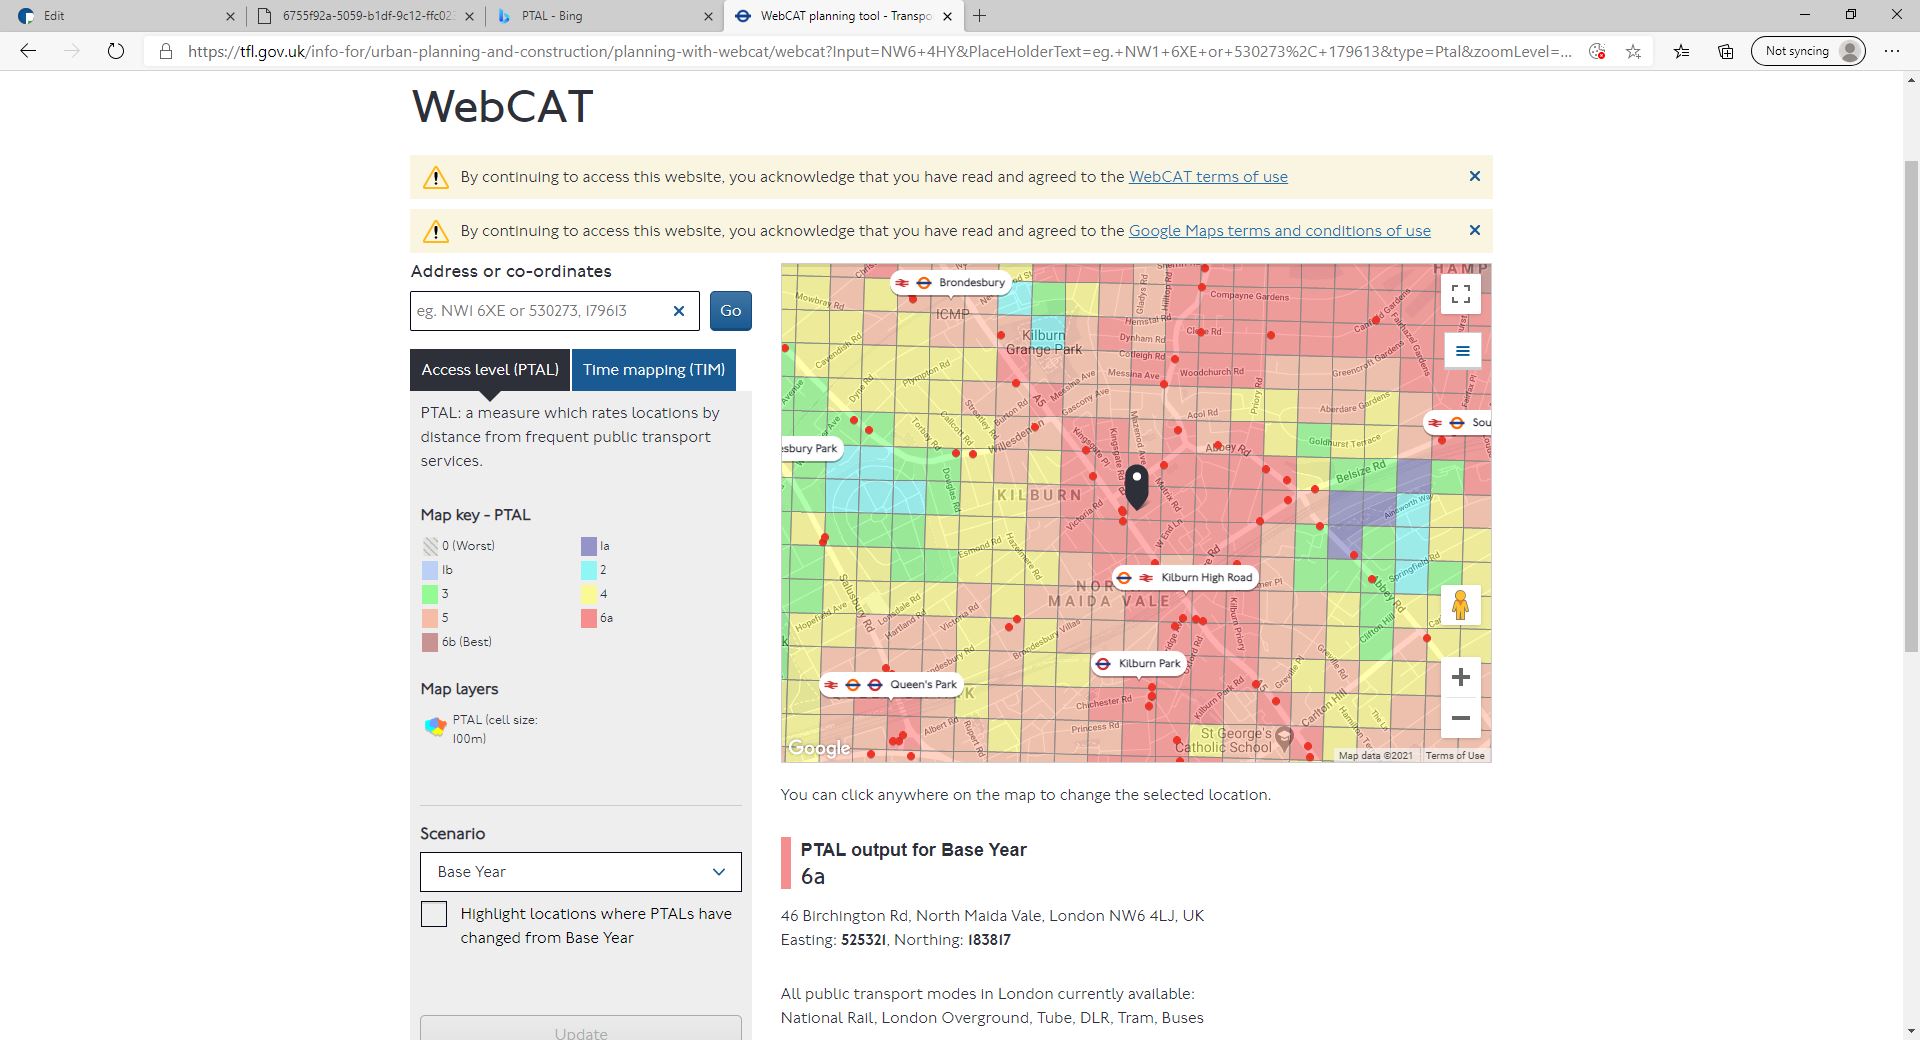Click the 2 cyan legend swatch

tap(589, 570)
